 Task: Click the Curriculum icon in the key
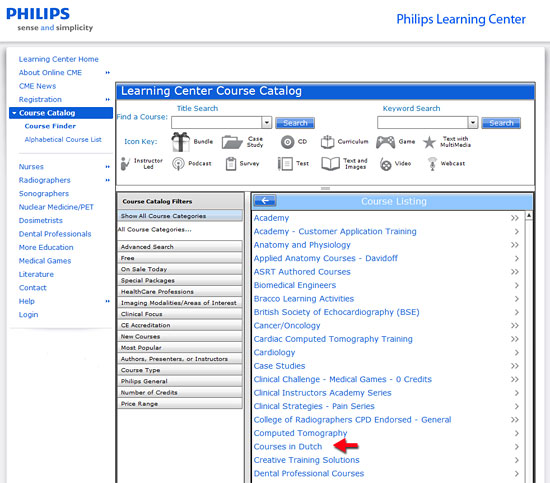point(327,142)
